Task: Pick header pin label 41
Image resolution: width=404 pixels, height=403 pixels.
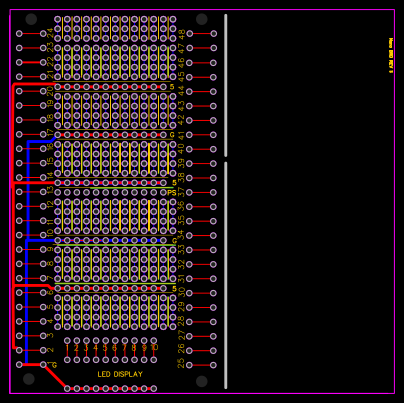Action: tap(181, 135)
